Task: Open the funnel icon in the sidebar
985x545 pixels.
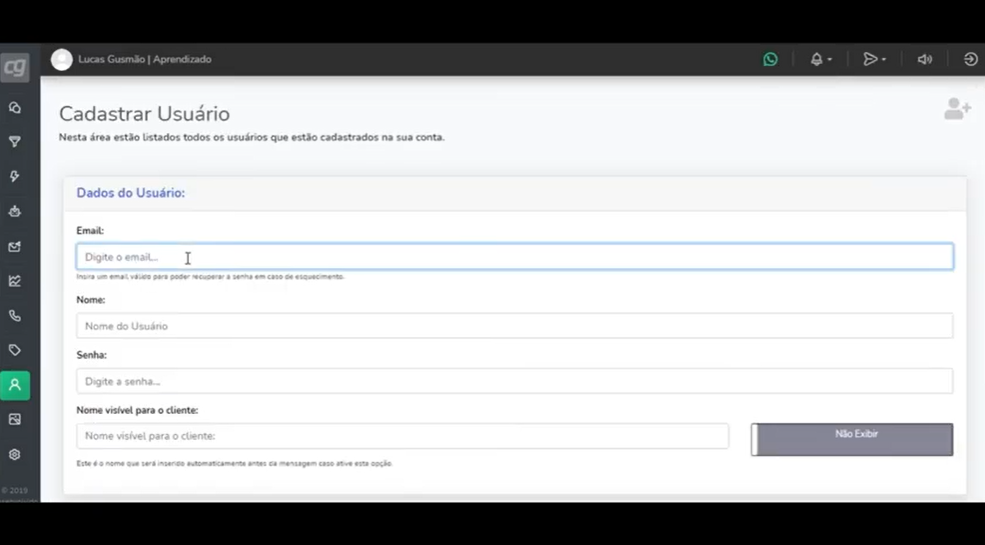Action: click(14, 142)
